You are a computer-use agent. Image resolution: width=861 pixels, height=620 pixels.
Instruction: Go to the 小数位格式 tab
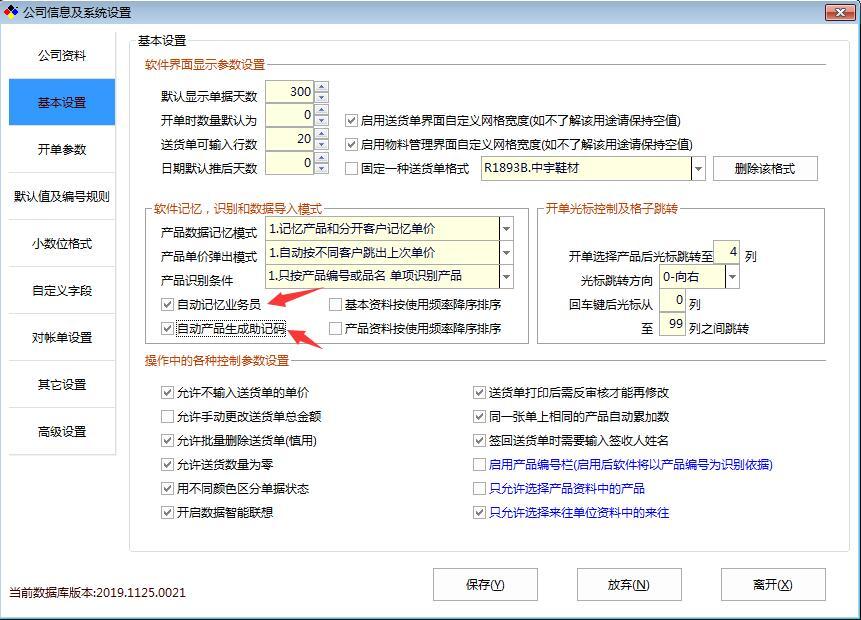click(x=62, y=243)
